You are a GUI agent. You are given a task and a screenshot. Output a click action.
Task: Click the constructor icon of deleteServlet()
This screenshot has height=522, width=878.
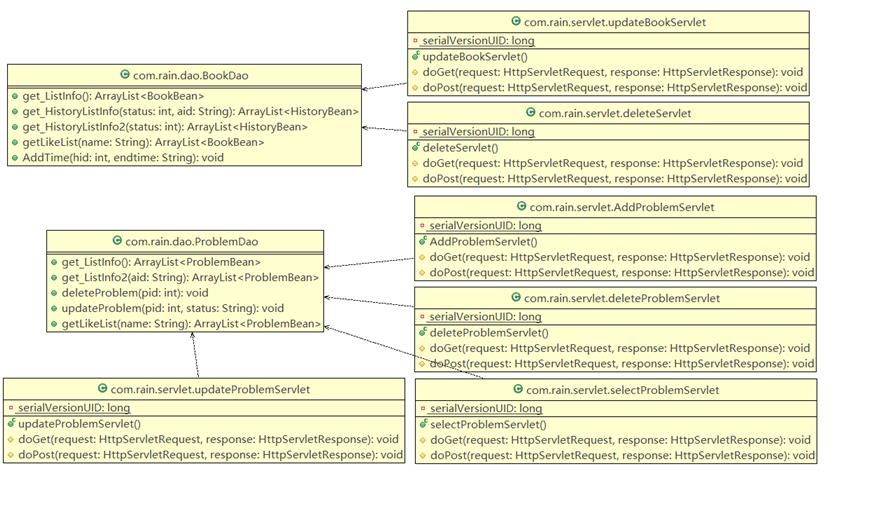coord(415,147)
